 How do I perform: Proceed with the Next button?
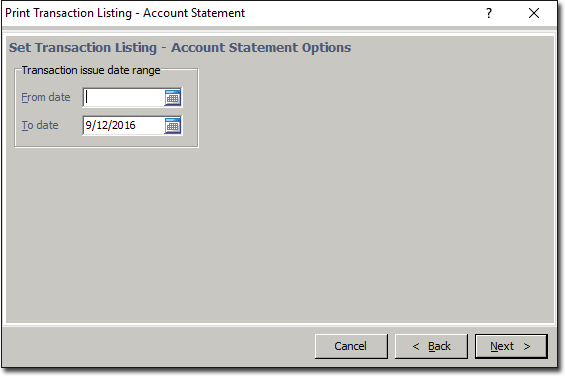pyautogui.click(x=511, y=346)
